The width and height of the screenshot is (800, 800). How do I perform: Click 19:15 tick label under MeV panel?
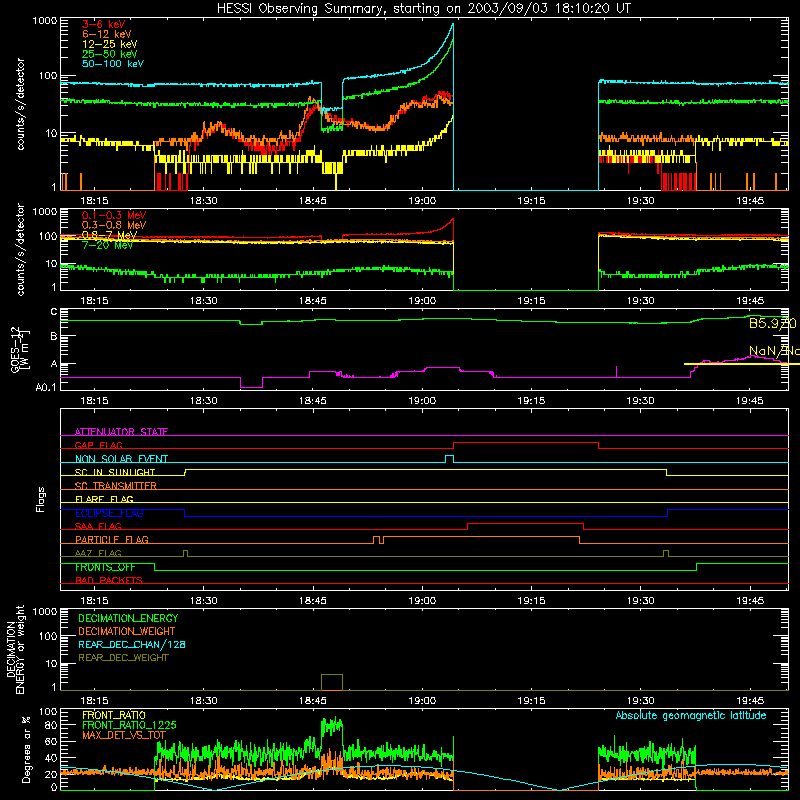[531, 301]
